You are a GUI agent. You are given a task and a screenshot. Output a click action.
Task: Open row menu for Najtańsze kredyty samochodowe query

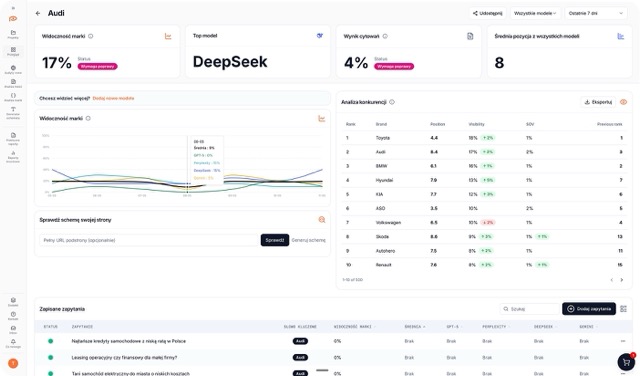tap(623, 341)
